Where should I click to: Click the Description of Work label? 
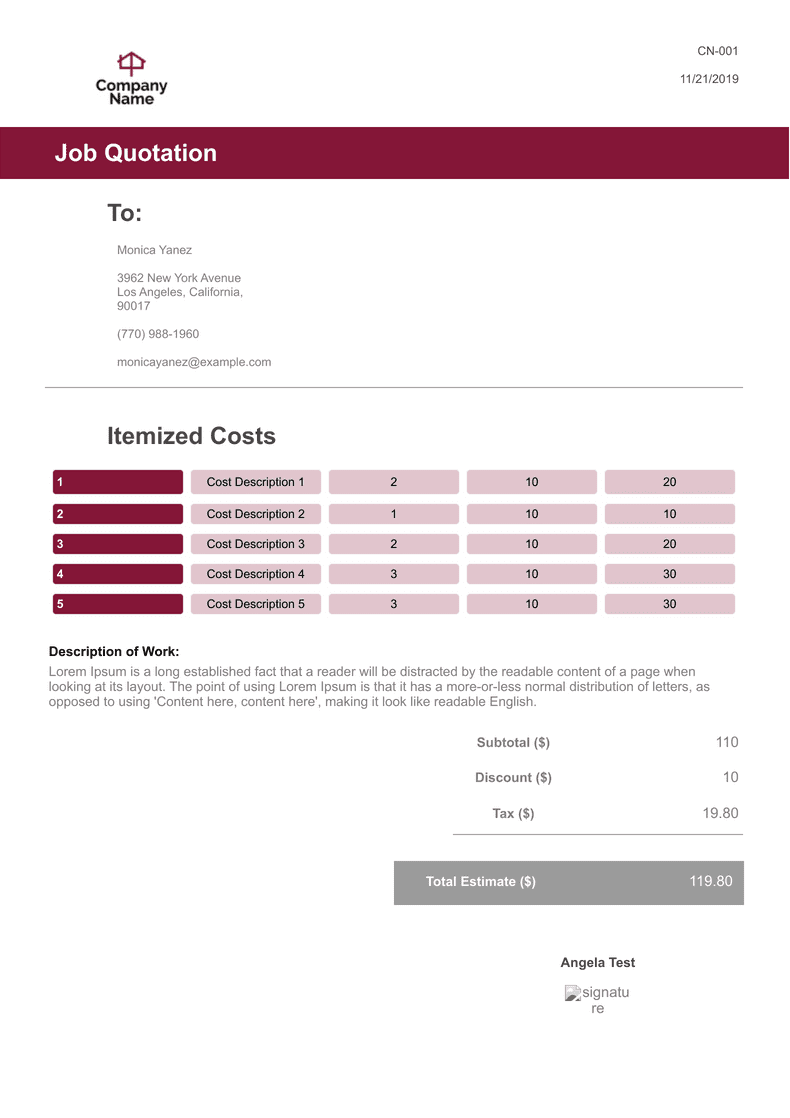pyautogui.click(x=114, y=651)
